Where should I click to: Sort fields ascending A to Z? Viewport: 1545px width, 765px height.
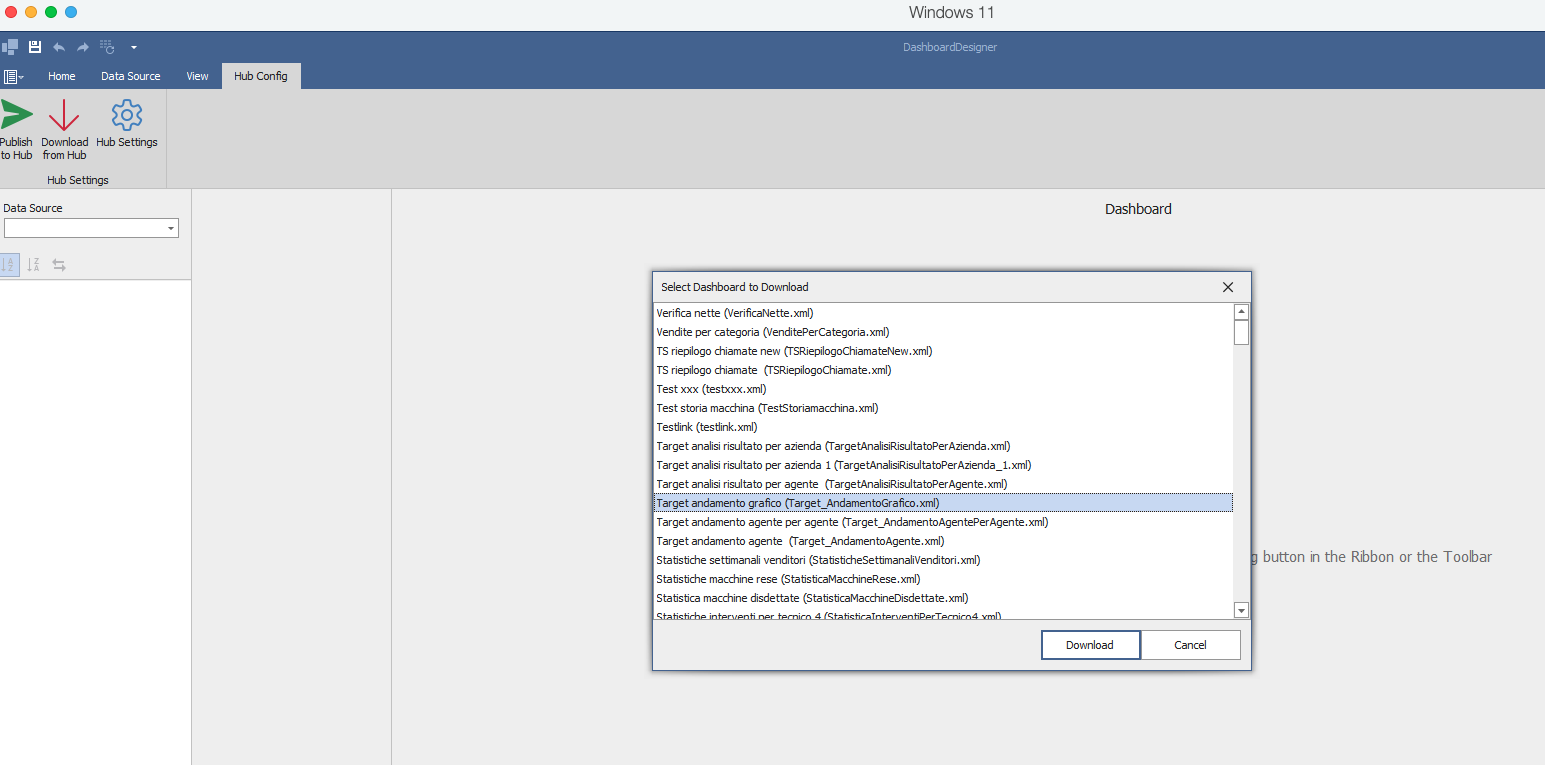click(9, 265)
